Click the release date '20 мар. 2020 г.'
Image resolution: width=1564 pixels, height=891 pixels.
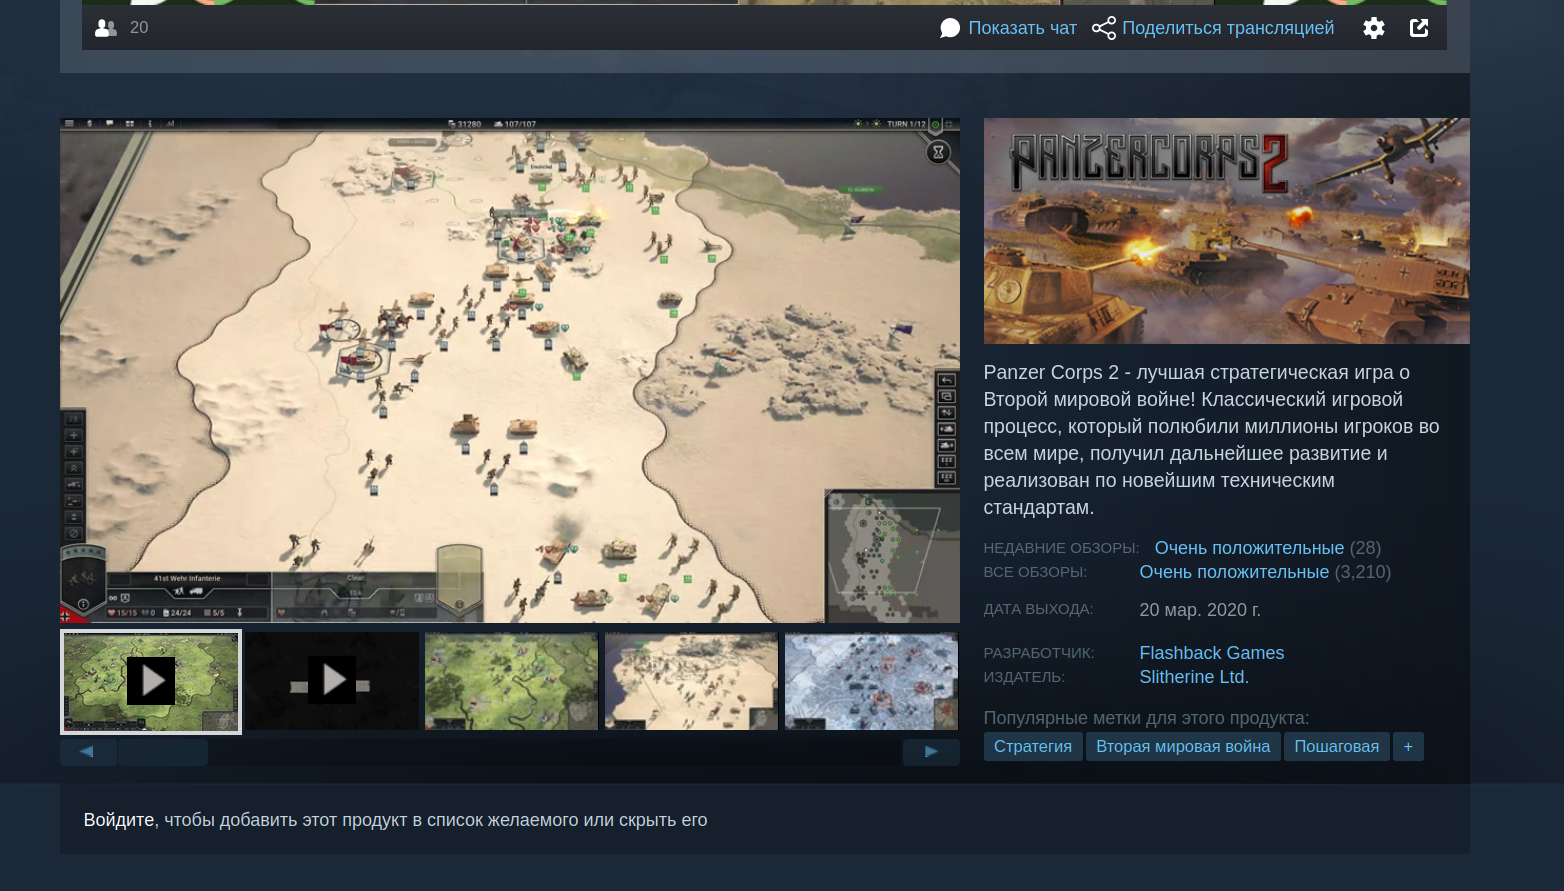(1200, 610)
